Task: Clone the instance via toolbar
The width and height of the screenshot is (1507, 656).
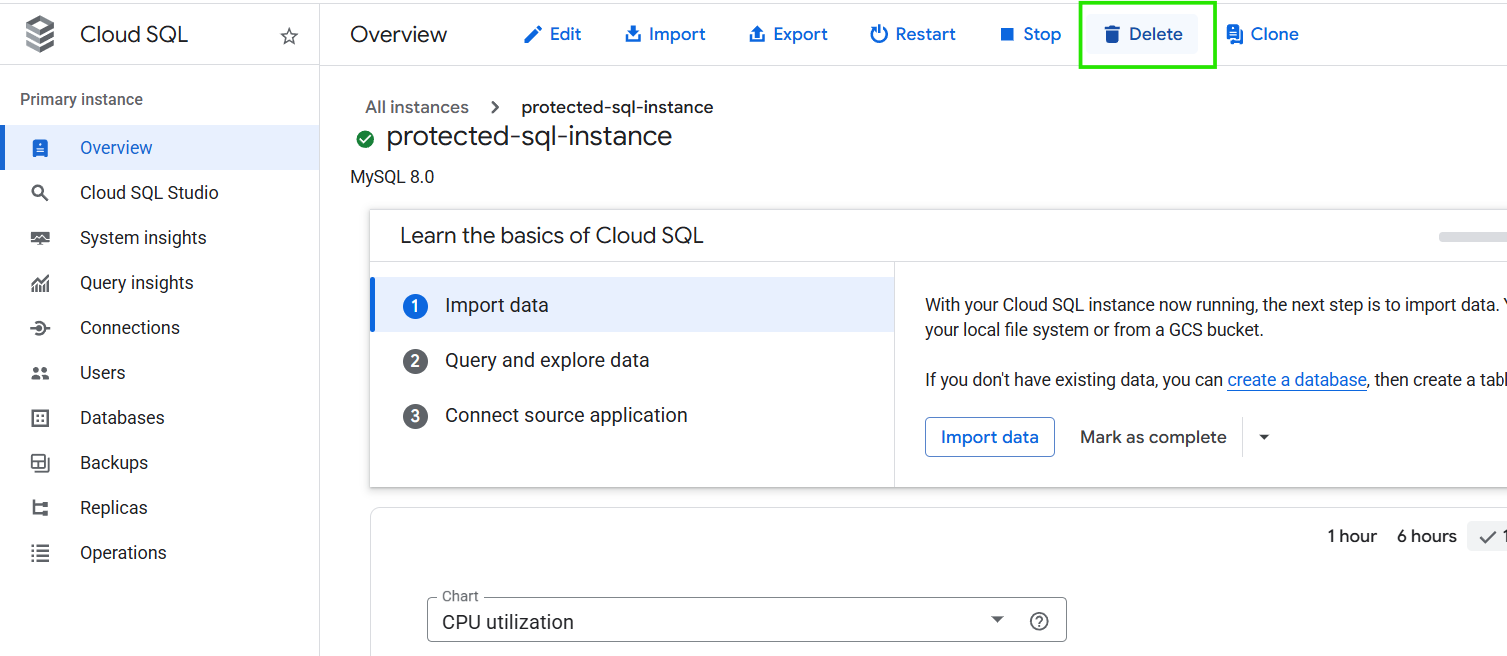Action: [x=1262, y=34]
